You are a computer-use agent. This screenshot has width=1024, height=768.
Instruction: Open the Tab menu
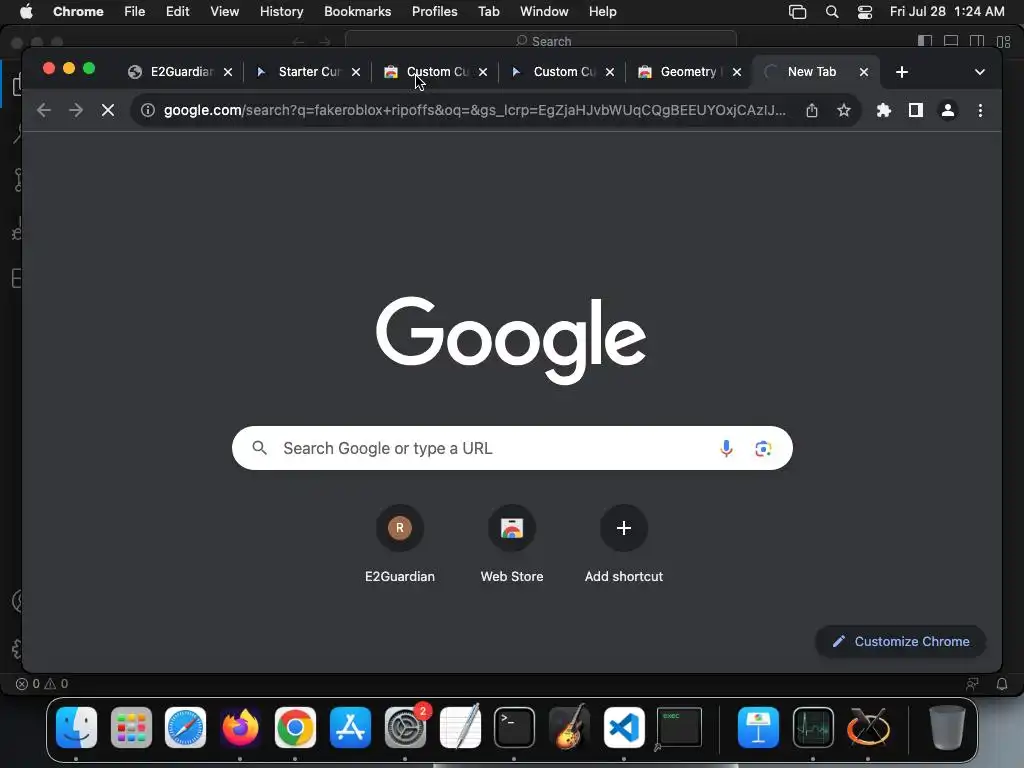(488, 12)
